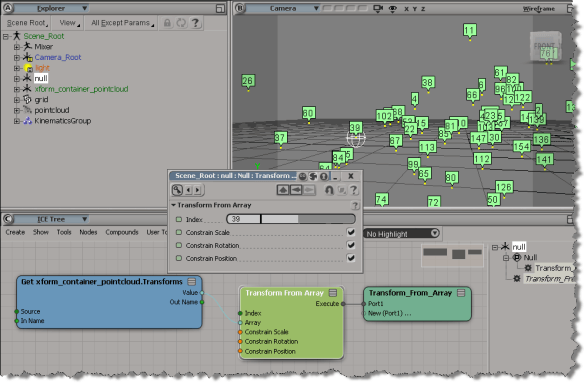584x383 pixels.
Task: Expand the light node in Explorer
Action: pyautogui.click(x=16, y=68)
